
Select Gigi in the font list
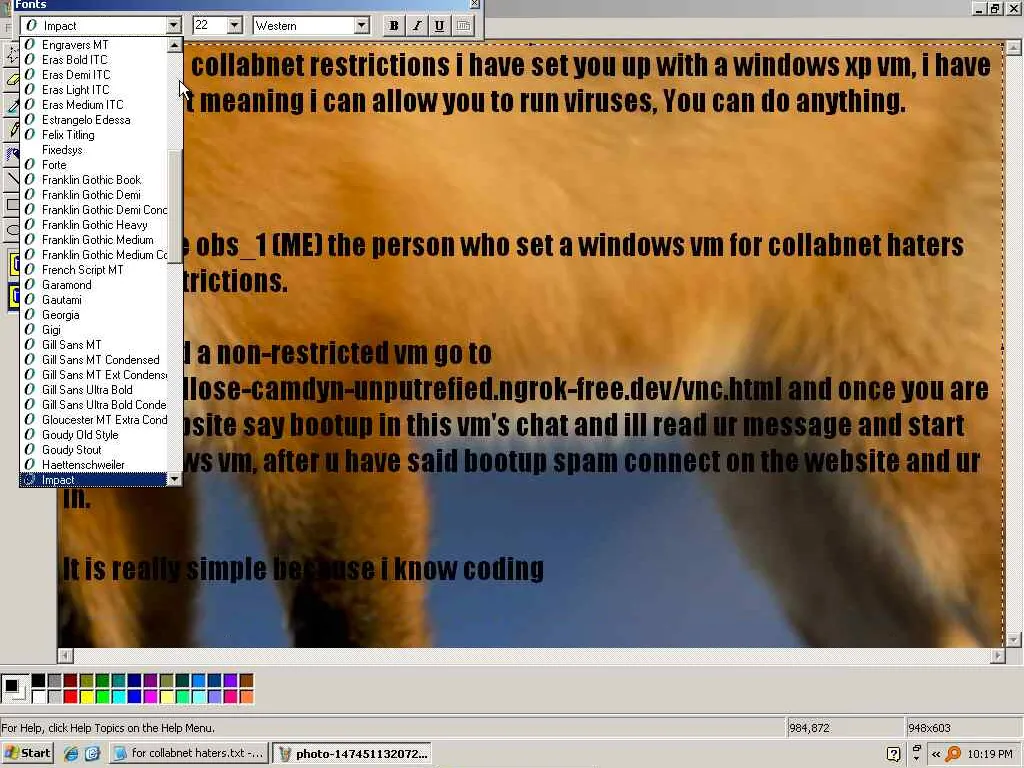(x=93, y=330)
